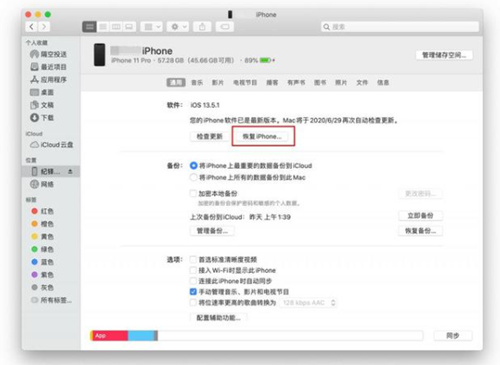Click Check for Update (检查更新) button

tap(209, 136)
